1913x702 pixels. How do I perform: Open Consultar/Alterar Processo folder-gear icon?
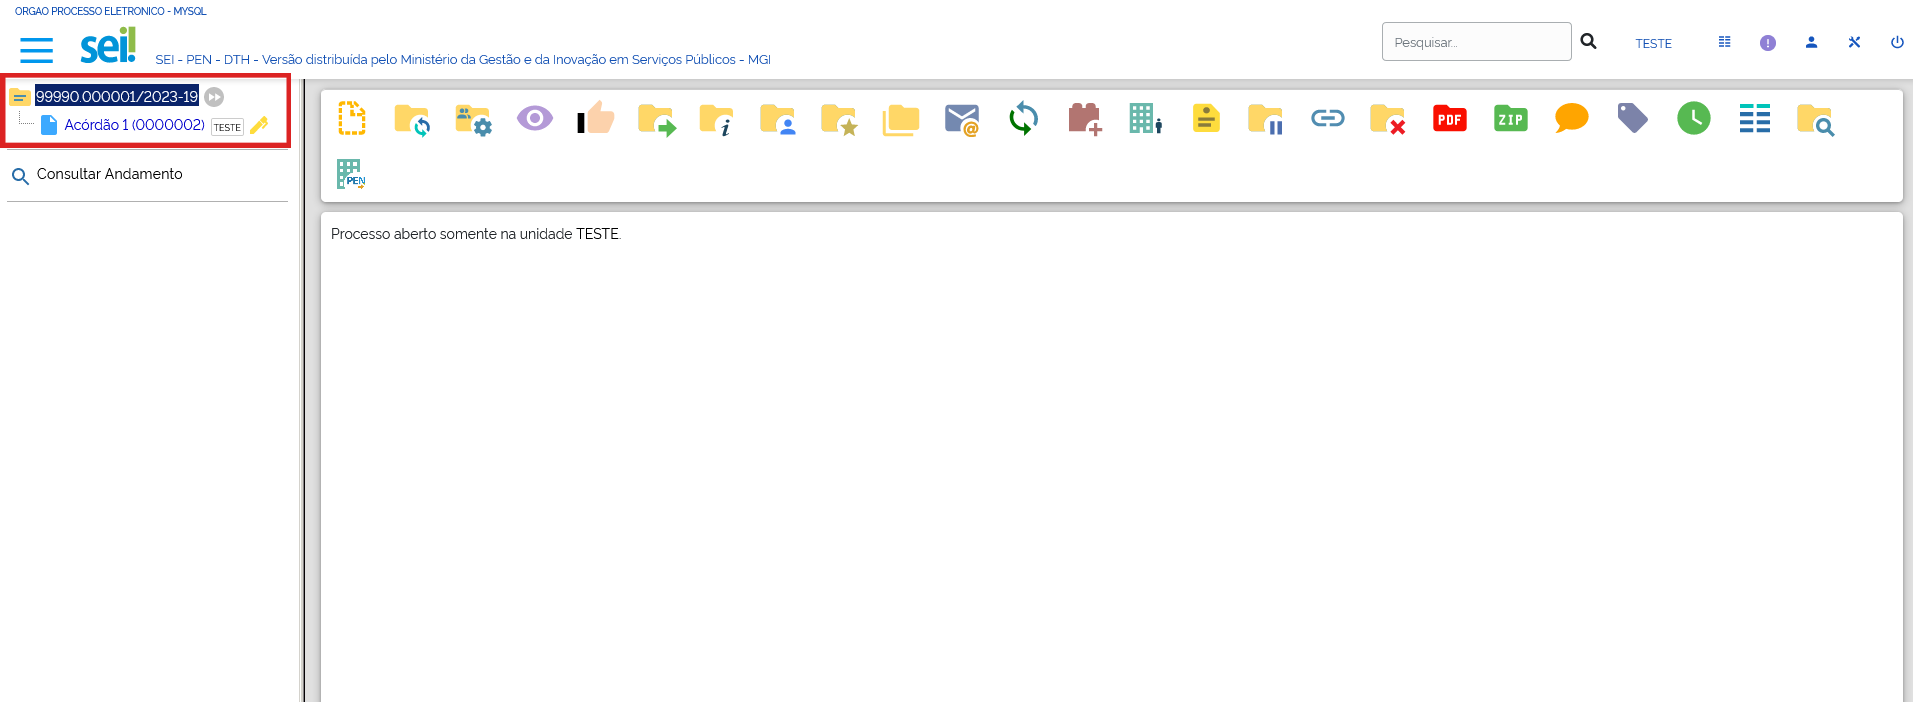click(x=474, y=120)
